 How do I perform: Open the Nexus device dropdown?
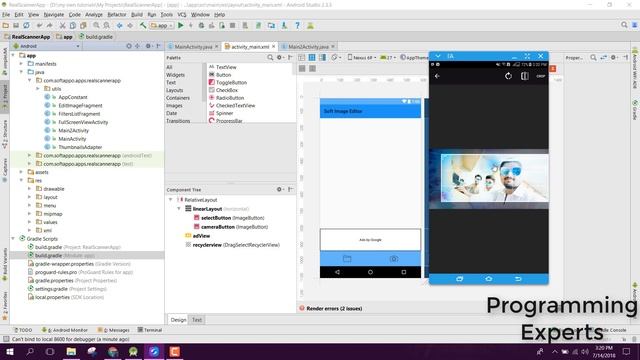pyautogui.click(x=362, y=58)
